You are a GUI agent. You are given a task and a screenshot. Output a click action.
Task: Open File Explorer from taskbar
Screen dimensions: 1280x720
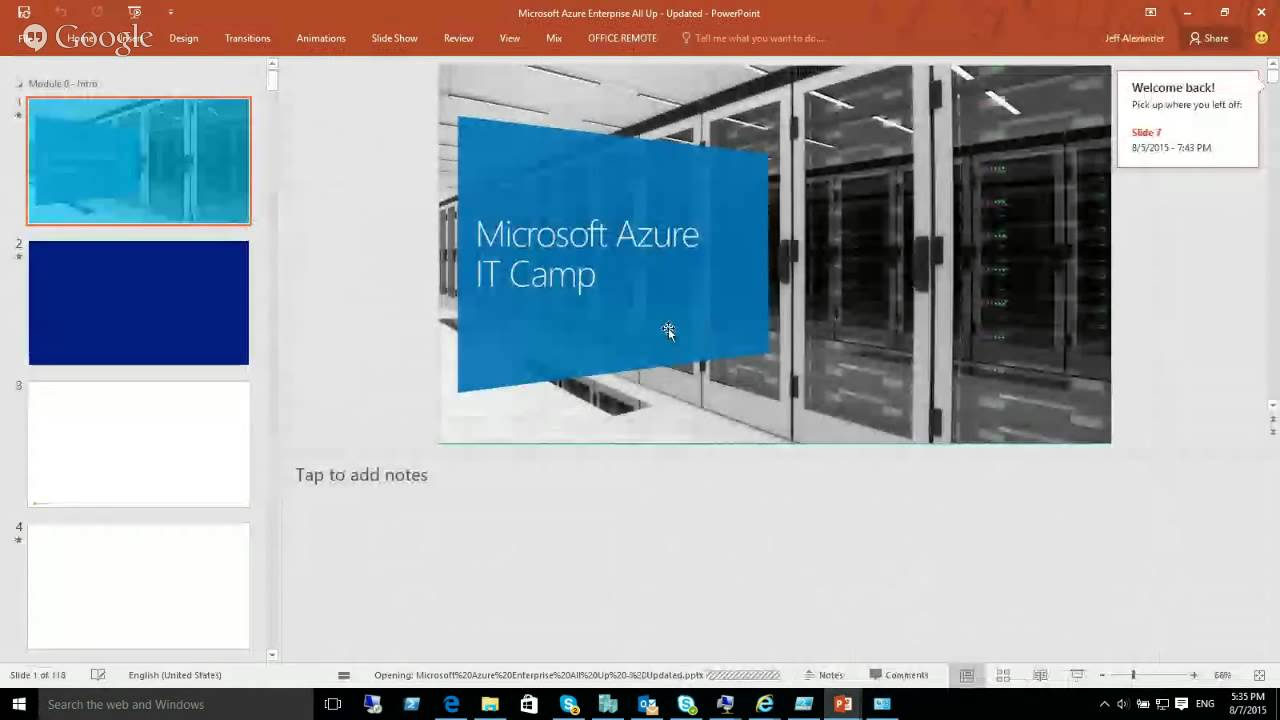(x=490, y=704)
